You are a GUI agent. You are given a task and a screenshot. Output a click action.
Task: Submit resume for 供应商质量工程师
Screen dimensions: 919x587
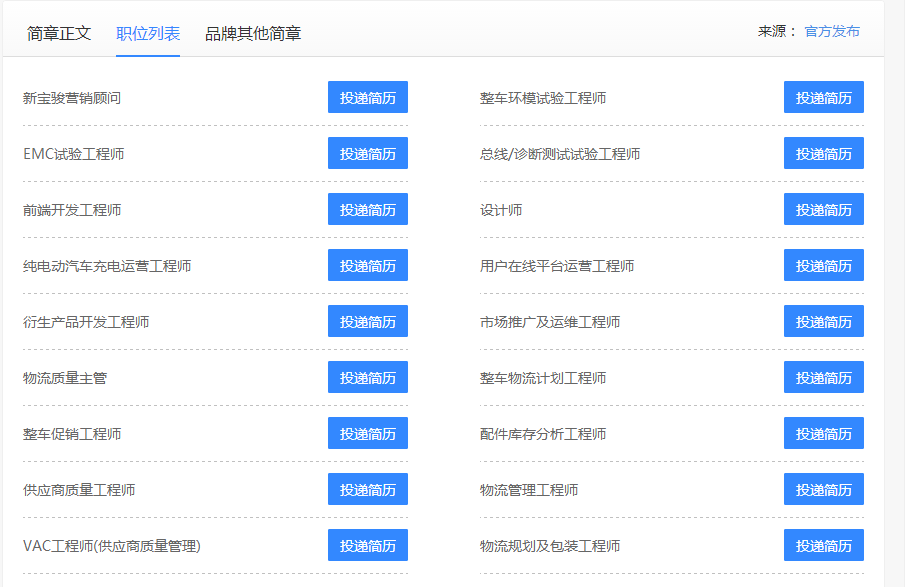pyautogui.click(x=367, y=490)
